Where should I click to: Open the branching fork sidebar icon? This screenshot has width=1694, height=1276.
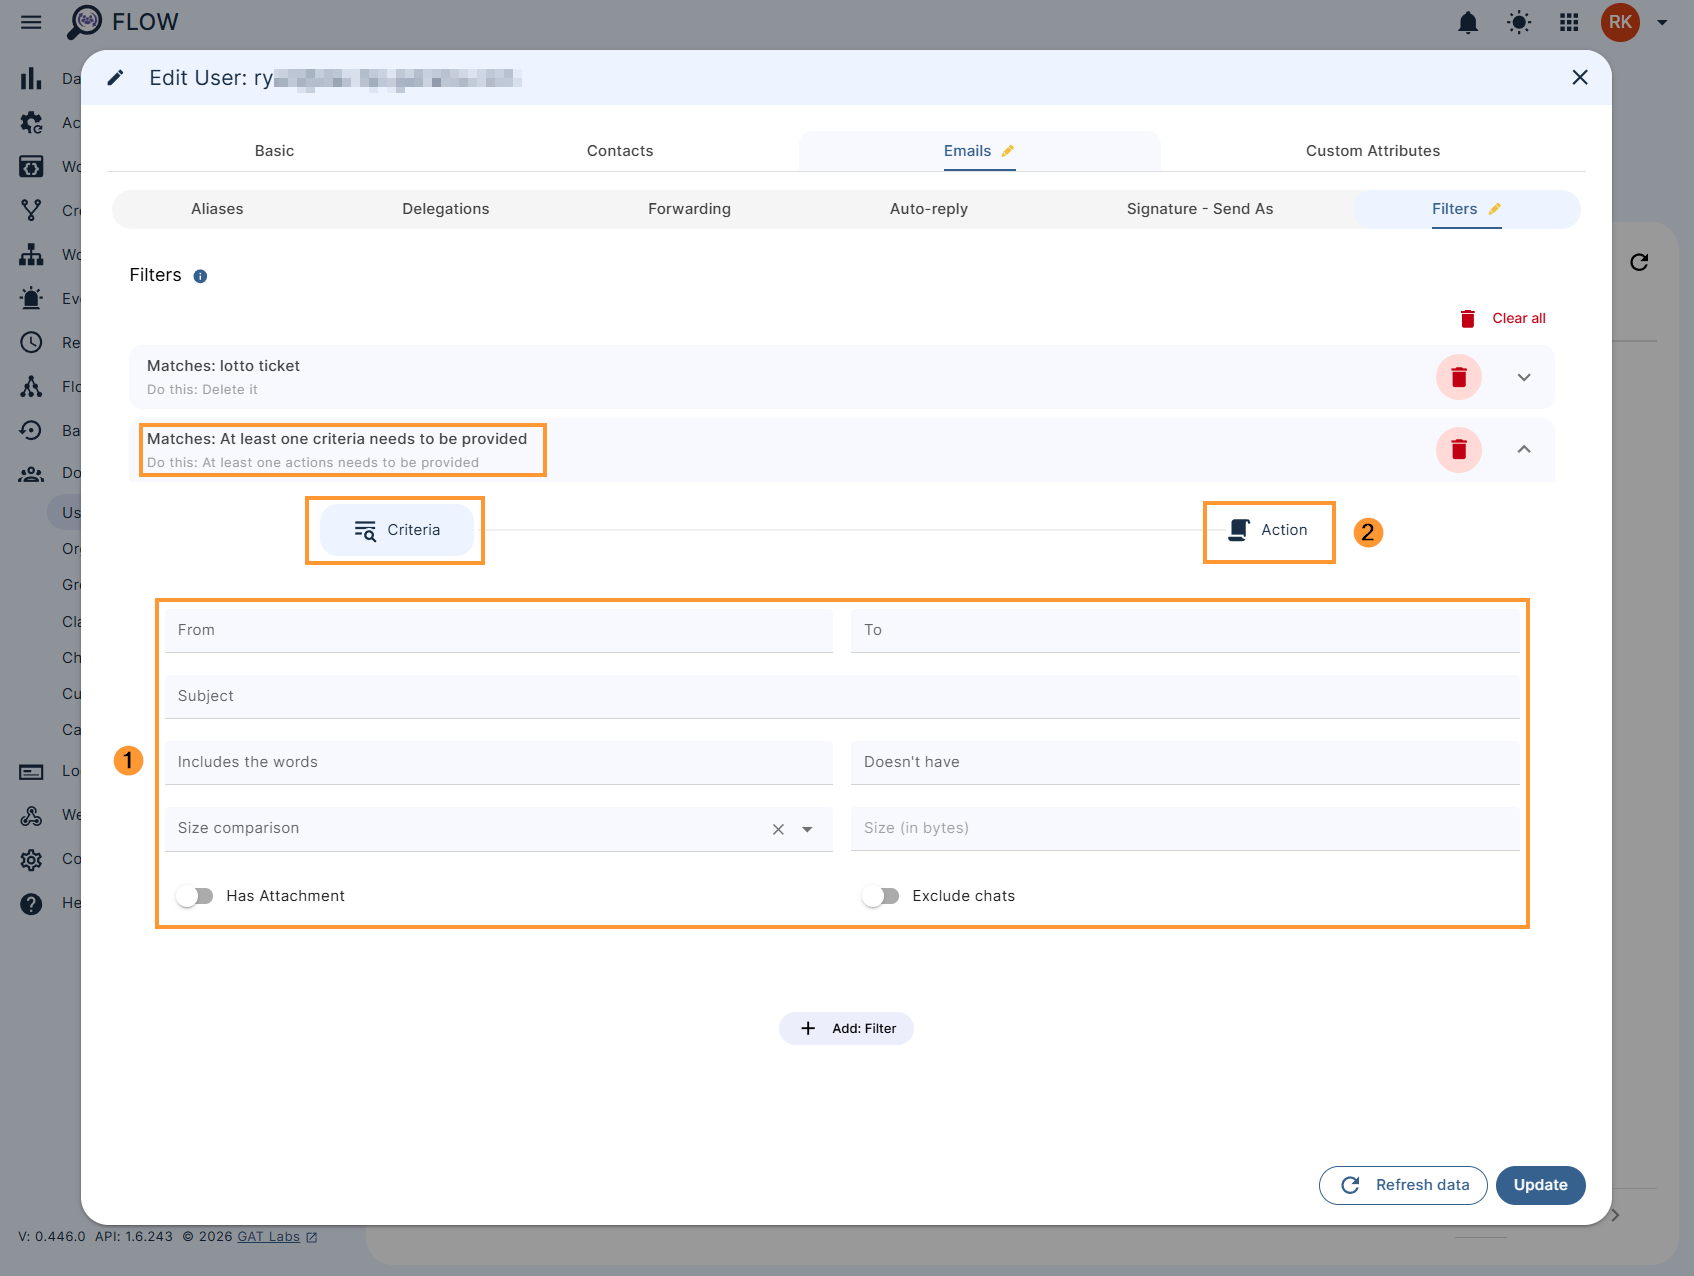pos(31,210)
